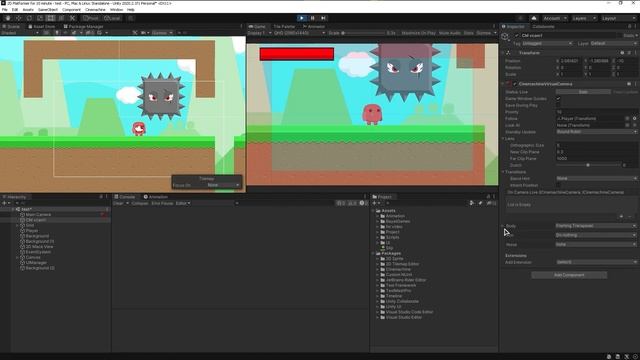Toggle the GameObject active checkbox
This screenshot has height=360, width=640.
click(x=517, y=36)
